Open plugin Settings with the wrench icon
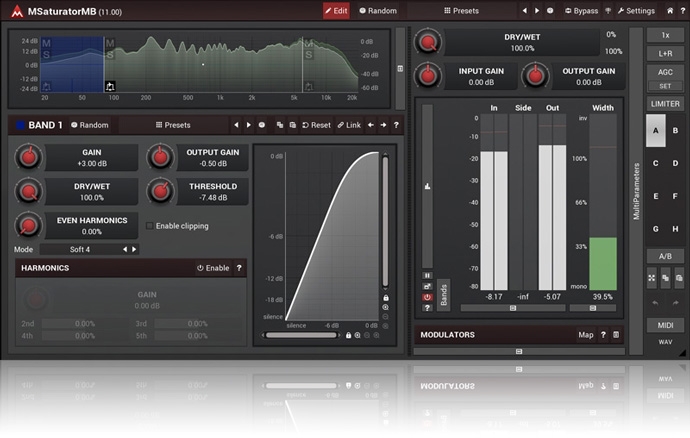The image size is (690, 438). point(635,11)
